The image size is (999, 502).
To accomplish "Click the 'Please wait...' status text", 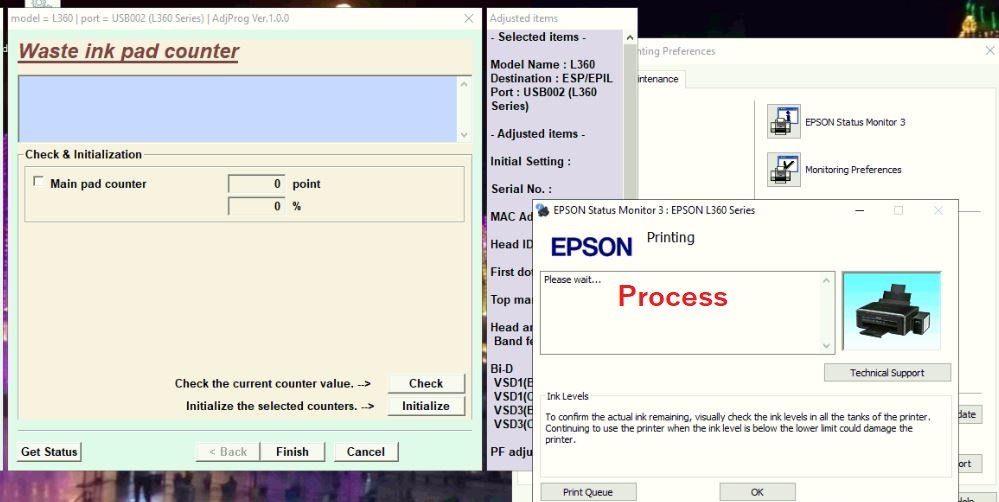I will 572,279.
